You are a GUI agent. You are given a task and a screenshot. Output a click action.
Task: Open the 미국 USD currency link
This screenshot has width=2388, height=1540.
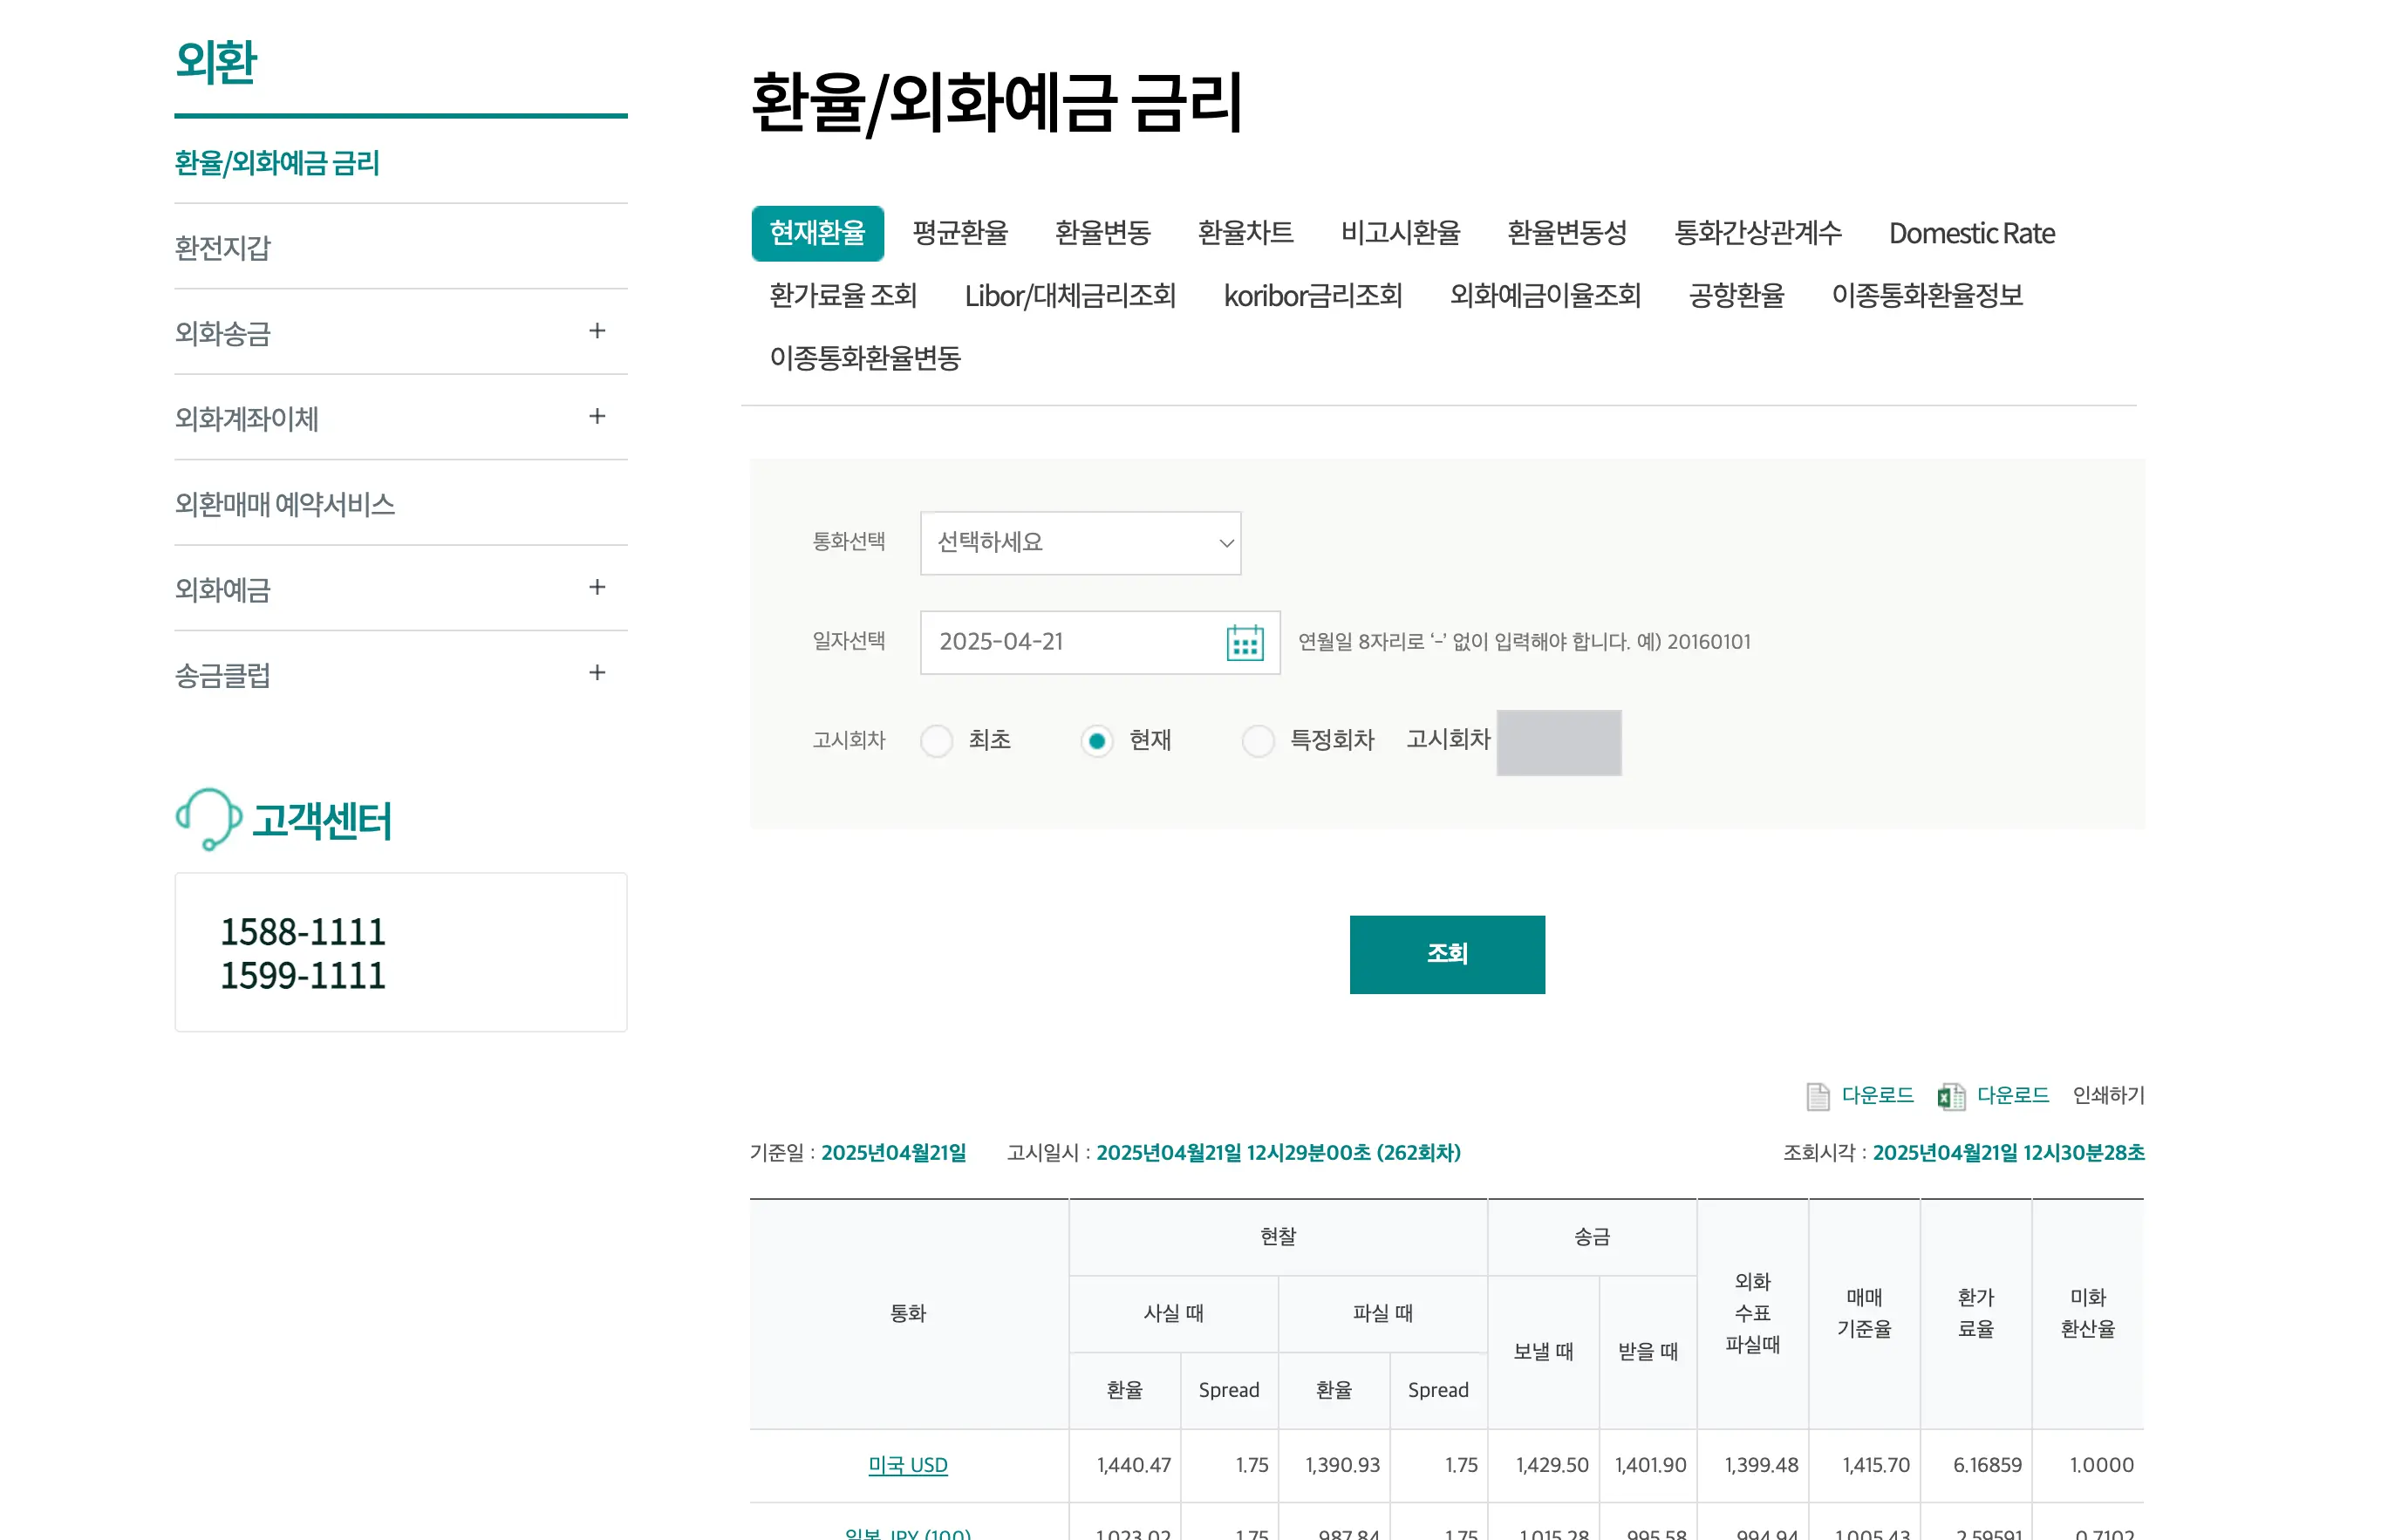pyautogui.click(x=907, y=1465)
